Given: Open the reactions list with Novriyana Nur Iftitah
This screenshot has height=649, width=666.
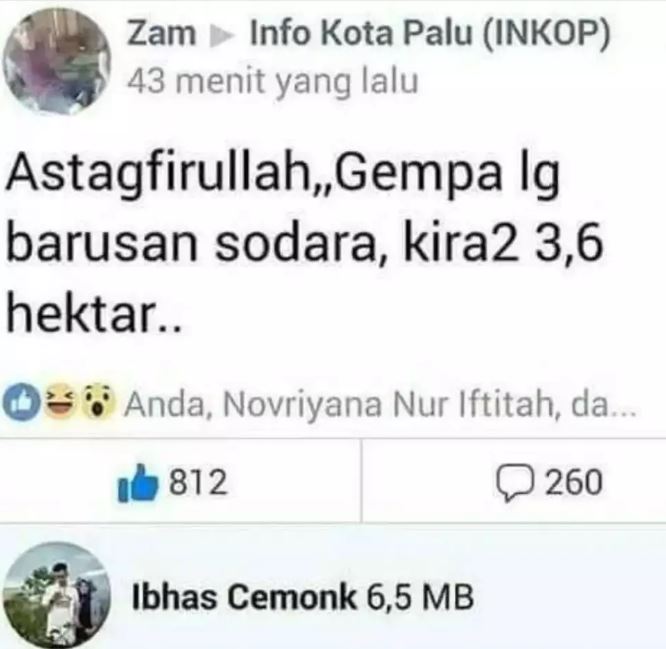Looking at the screenshot, I should point(380,404).
